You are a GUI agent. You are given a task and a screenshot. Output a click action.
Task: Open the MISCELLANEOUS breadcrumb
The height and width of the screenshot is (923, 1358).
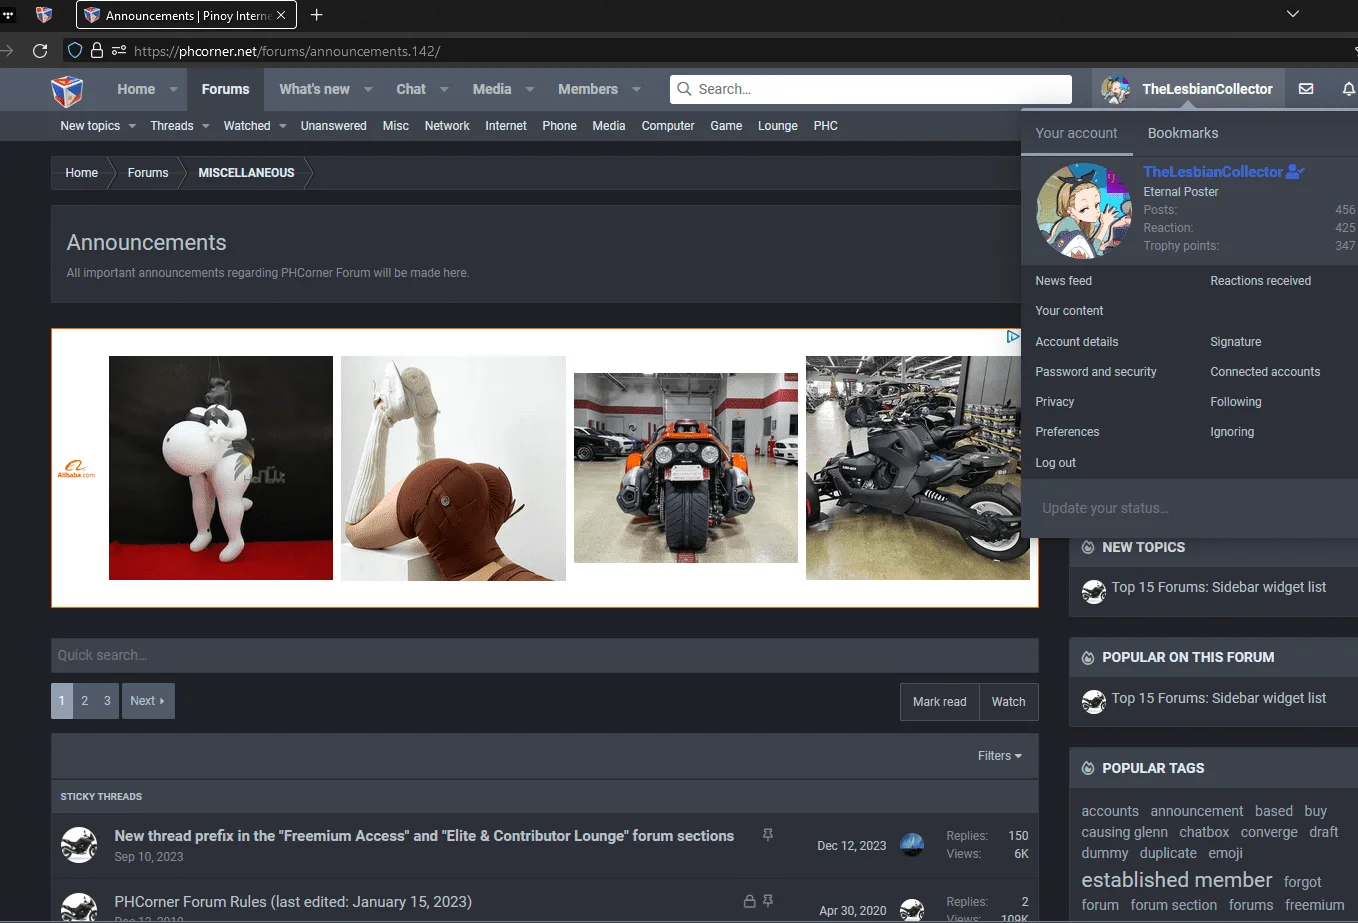[246, 173]
